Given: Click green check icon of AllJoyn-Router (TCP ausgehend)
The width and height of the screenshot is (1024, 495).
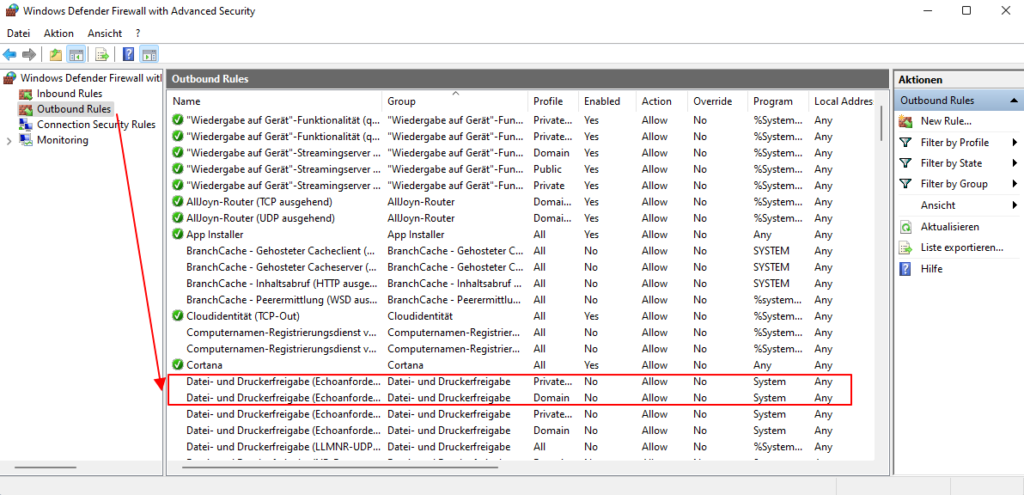Looking at the screenshot, I should coord(177,202).
